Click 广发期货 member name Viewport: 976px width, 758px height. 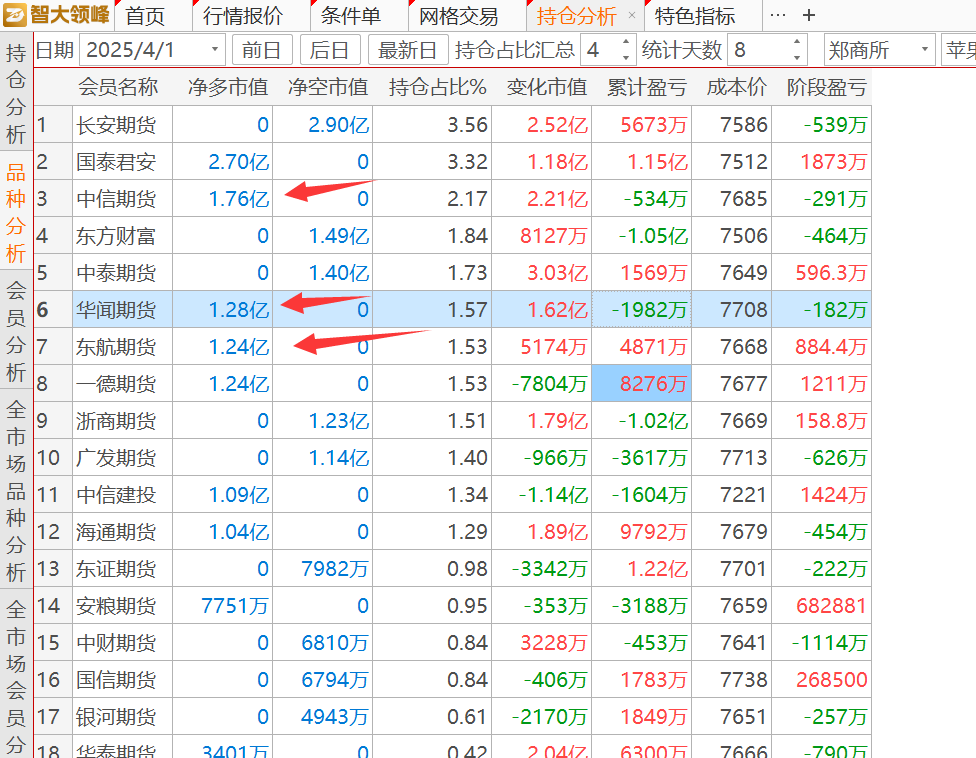click(116, 458)
